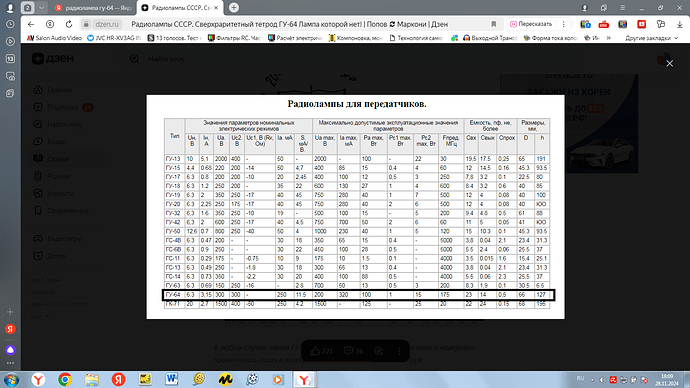This screenshot has width=690, height=388.
Task: Expand the tab groups dropdown arrow
Action: click(x=41, y=8)
